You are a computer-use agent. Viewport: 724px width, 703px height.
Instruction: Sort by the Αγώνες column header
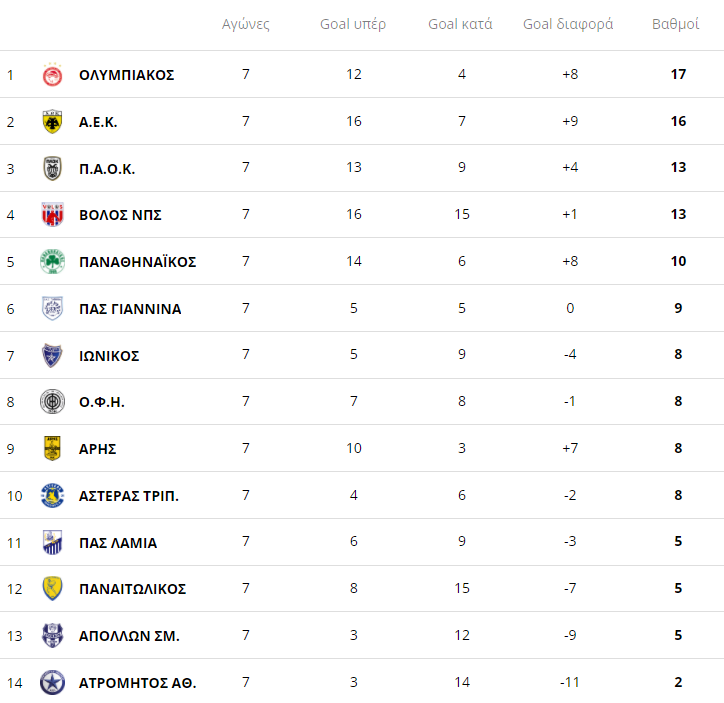click(x=246, y=24)
